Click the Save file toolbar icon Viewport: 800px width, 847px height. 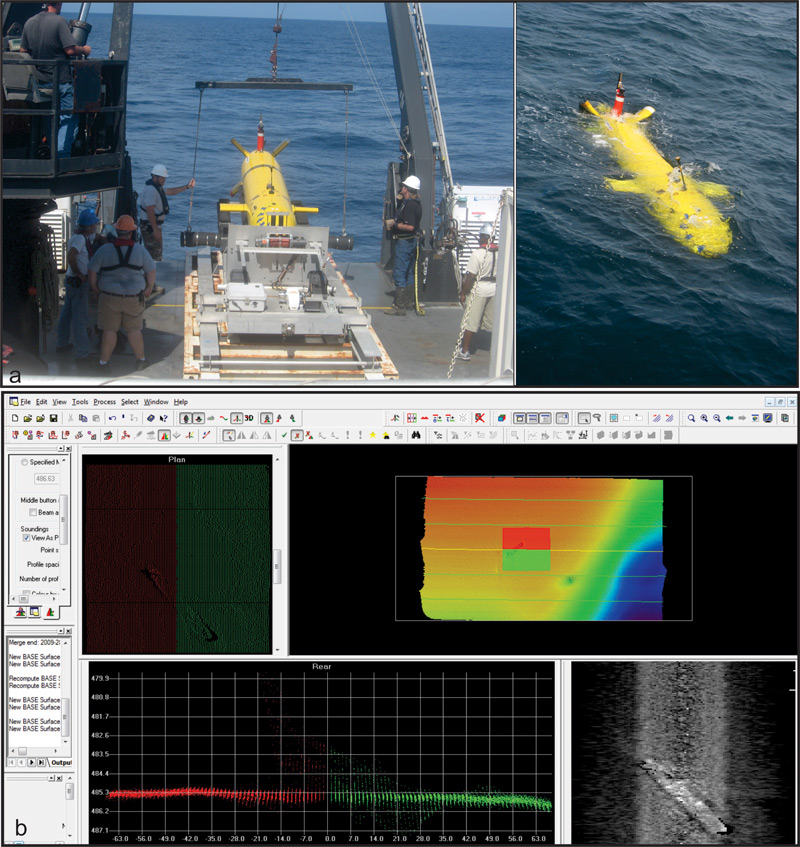tap(52, 417)
